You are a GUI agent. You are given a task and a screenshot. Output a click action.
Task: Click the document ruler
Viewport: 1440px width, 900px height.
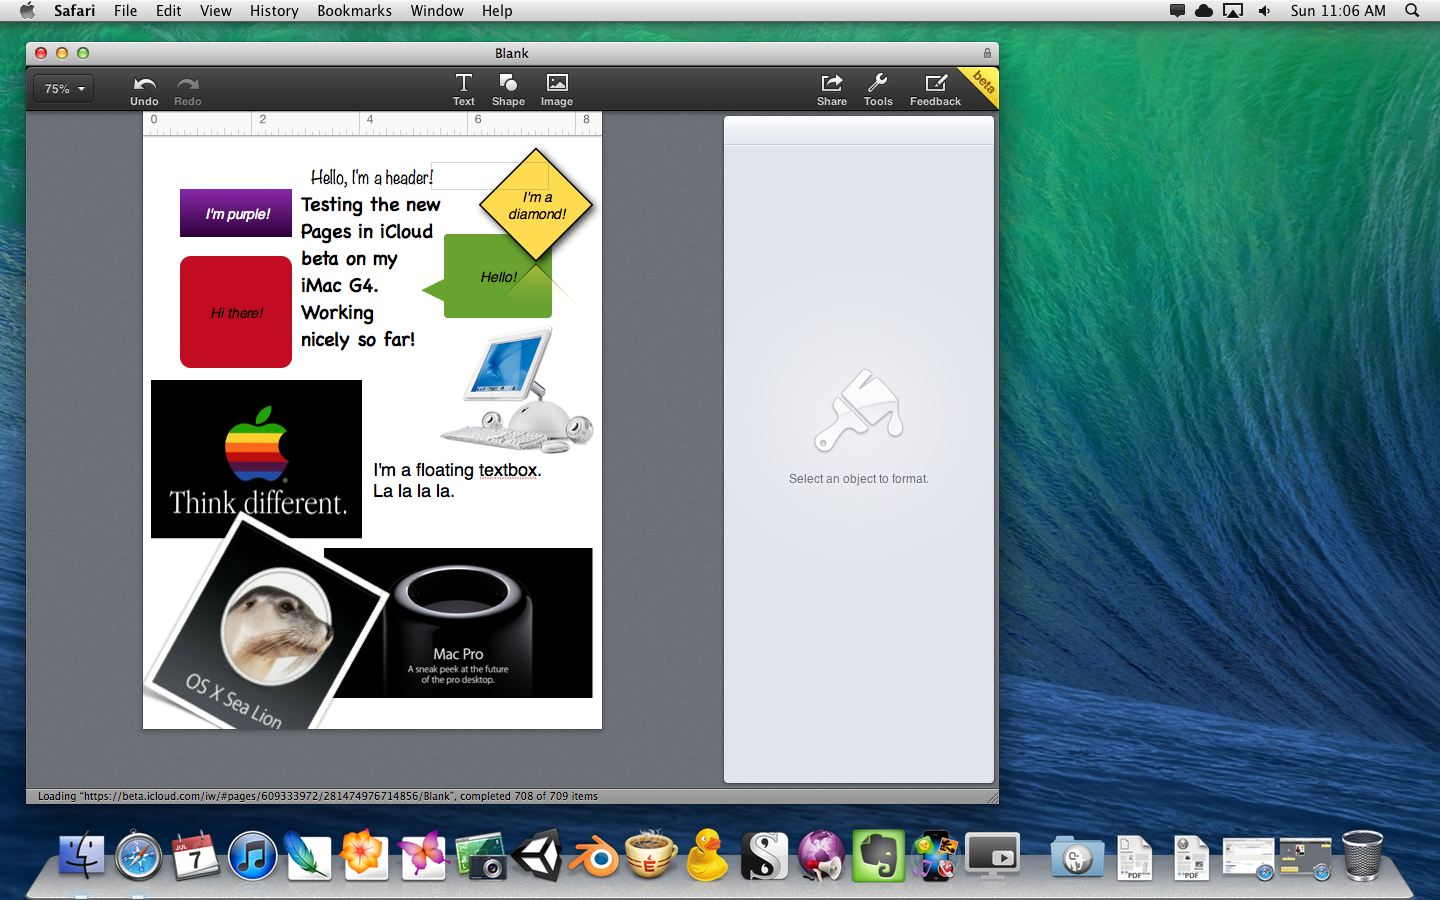(372, 124)
